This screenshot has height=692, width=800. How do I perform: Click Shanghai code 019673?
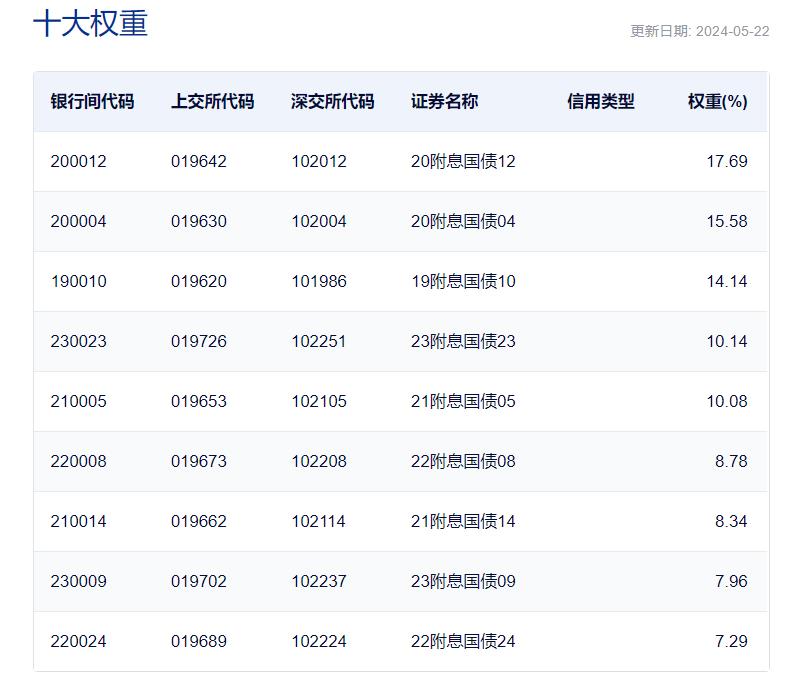[x=199, y=461]
